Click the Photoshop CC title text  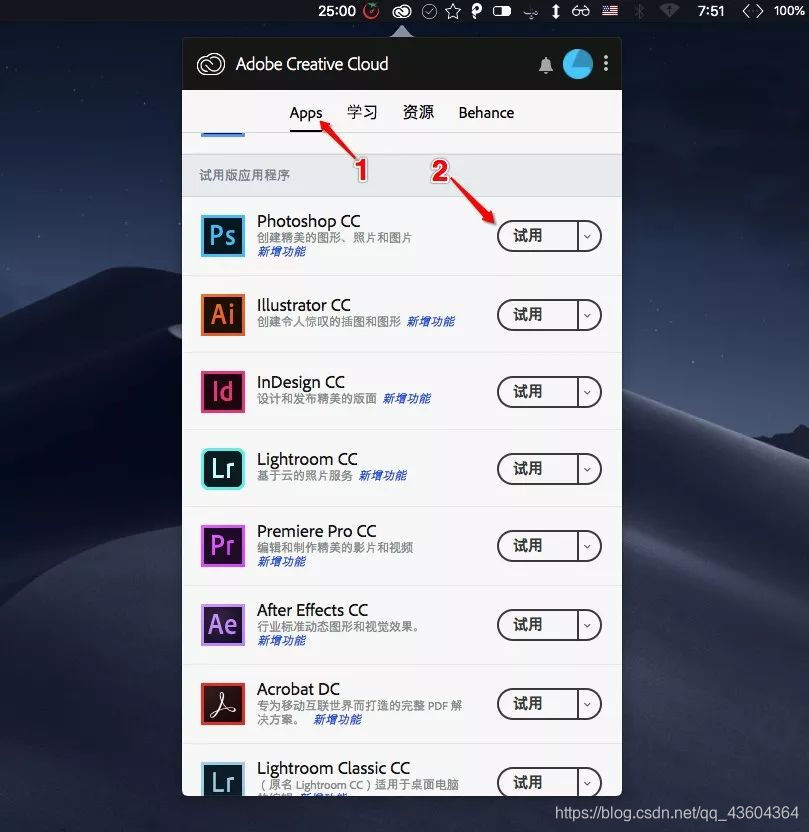(309, 221)
